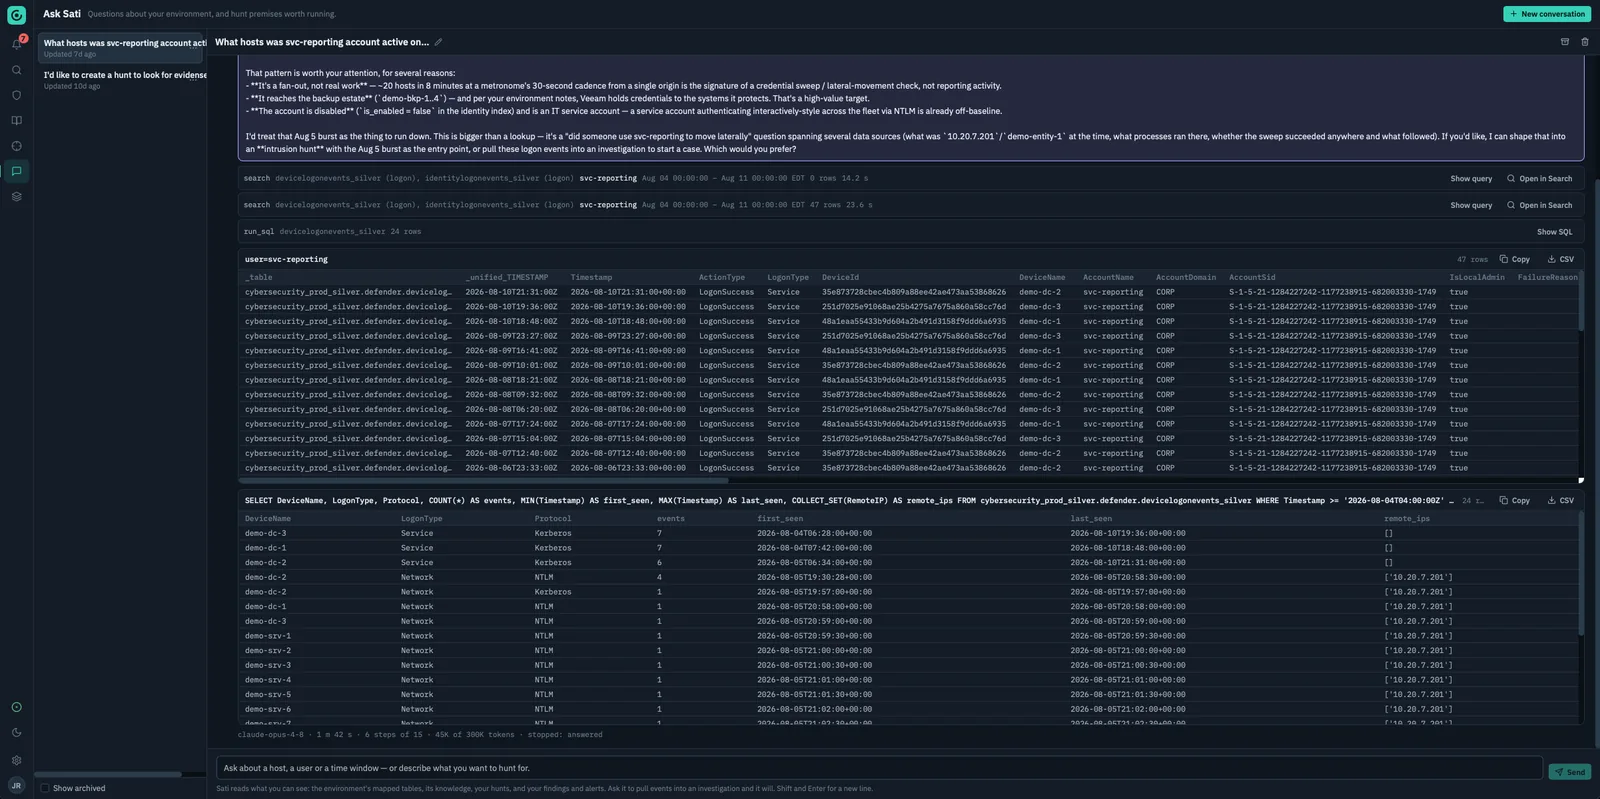The width and height of the screenshot is (1600, 799).
Task: Delete conversation using trash icon
Action: click(x=1585, y=42)
